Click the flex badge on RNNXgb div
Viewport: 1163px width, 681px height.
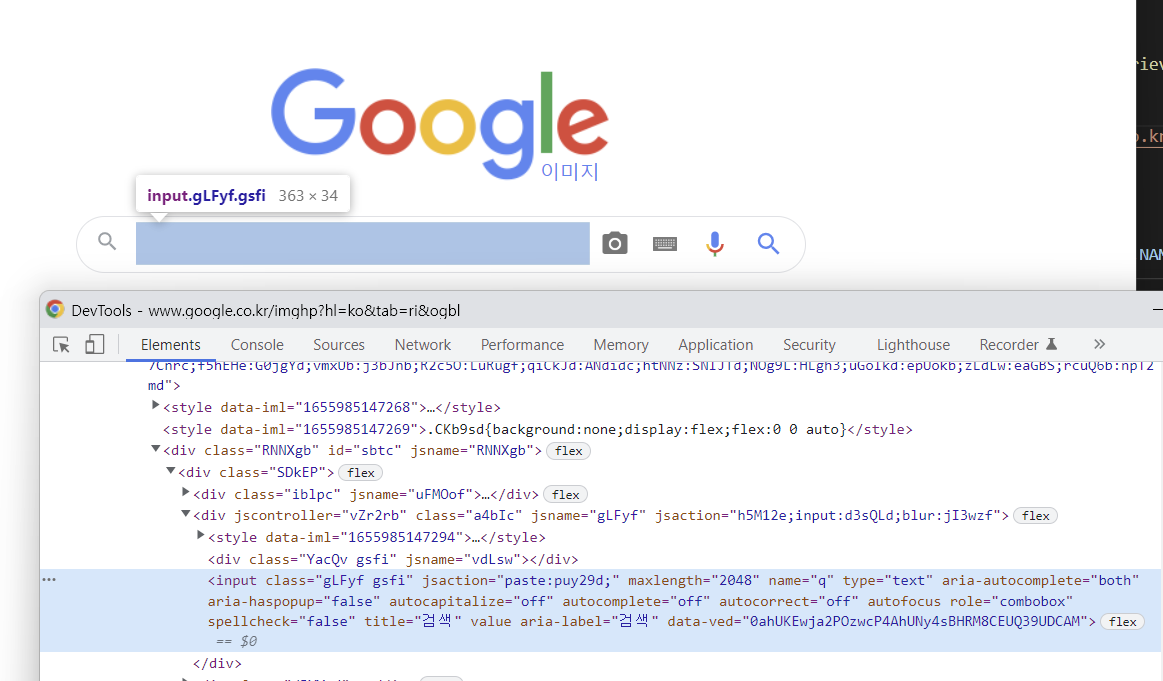click(568, 451)
